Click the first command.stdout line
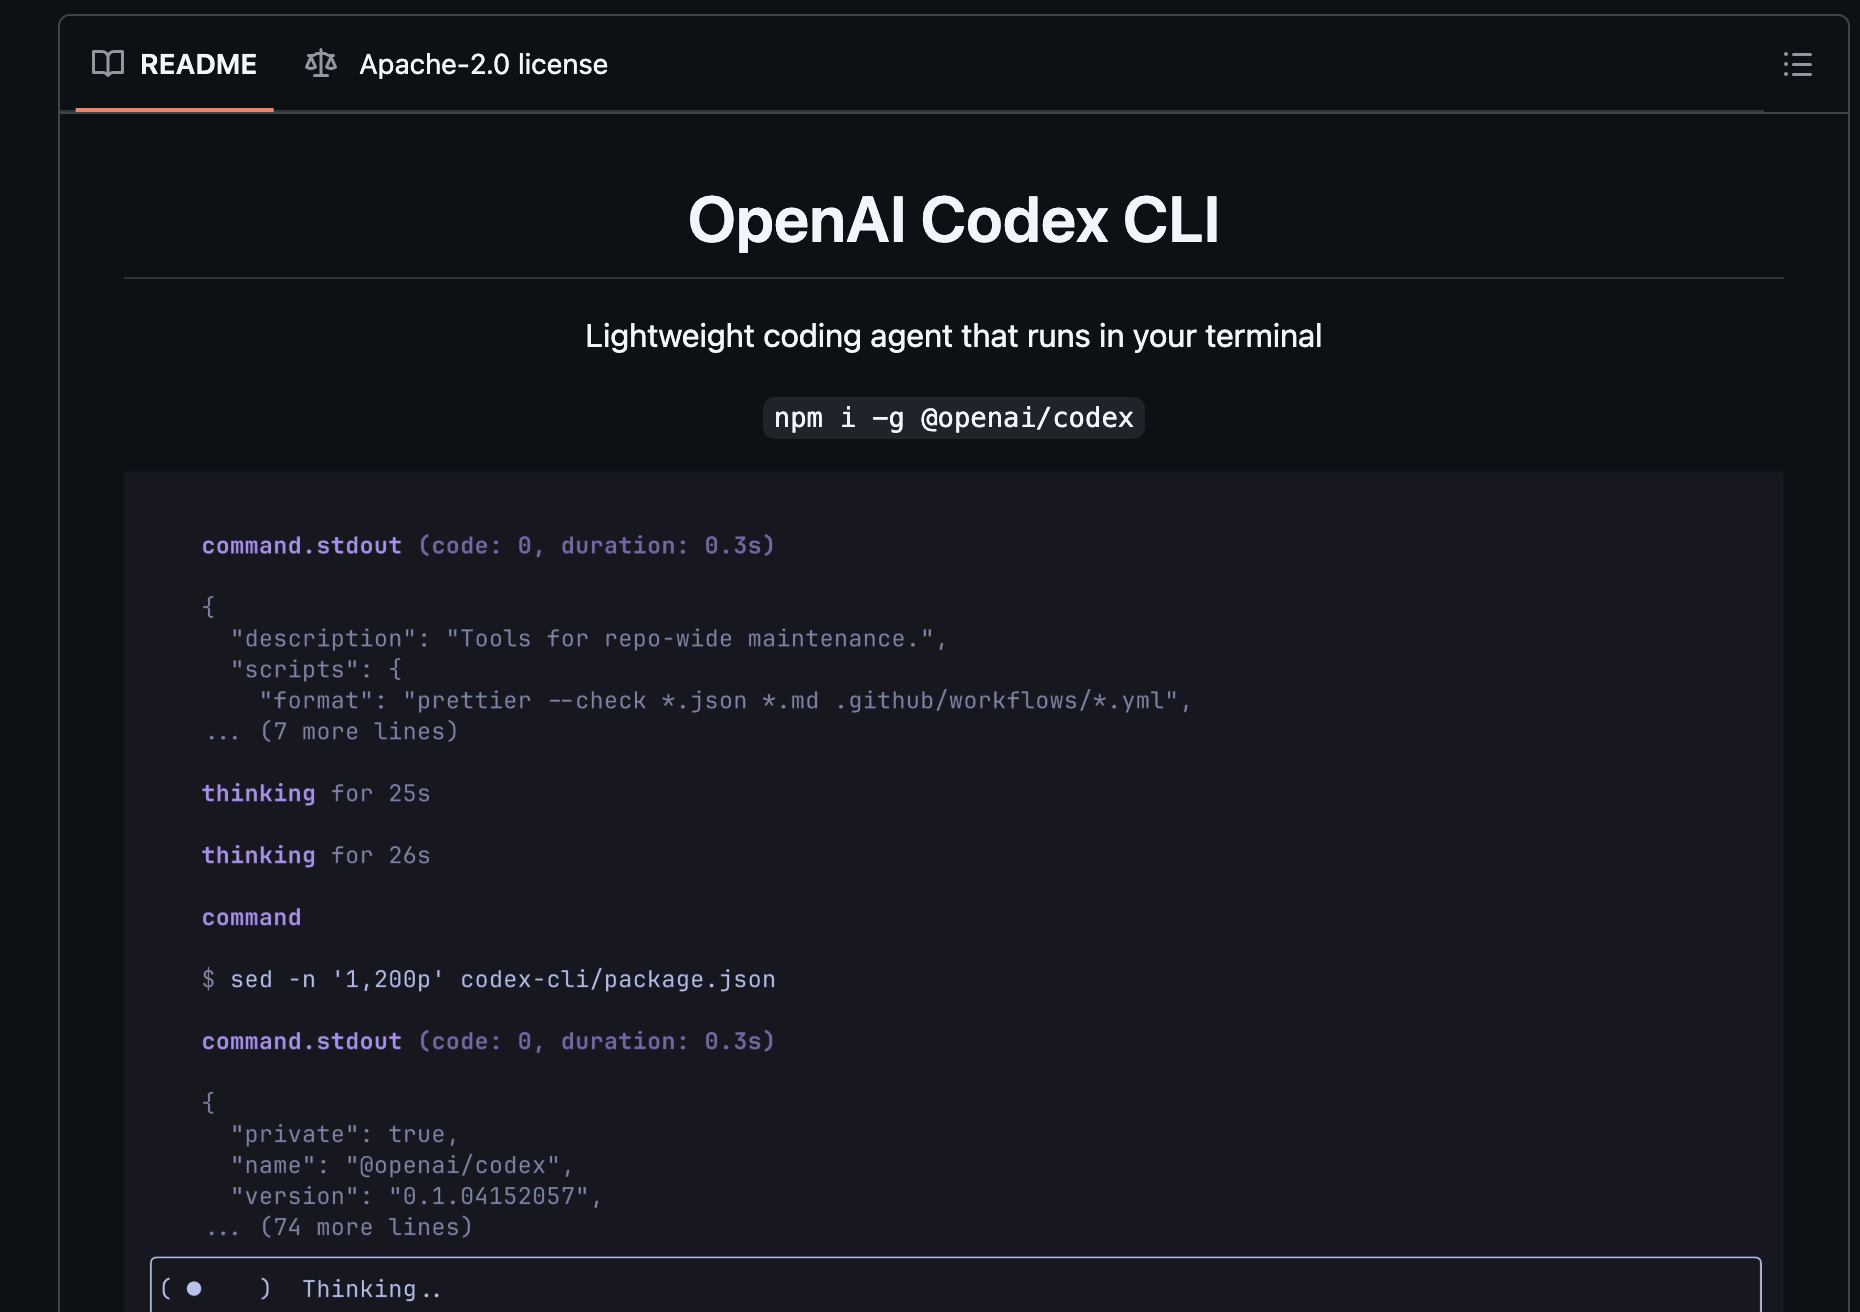This screenshot has width=1860, height=1312. tap(488, 546)
